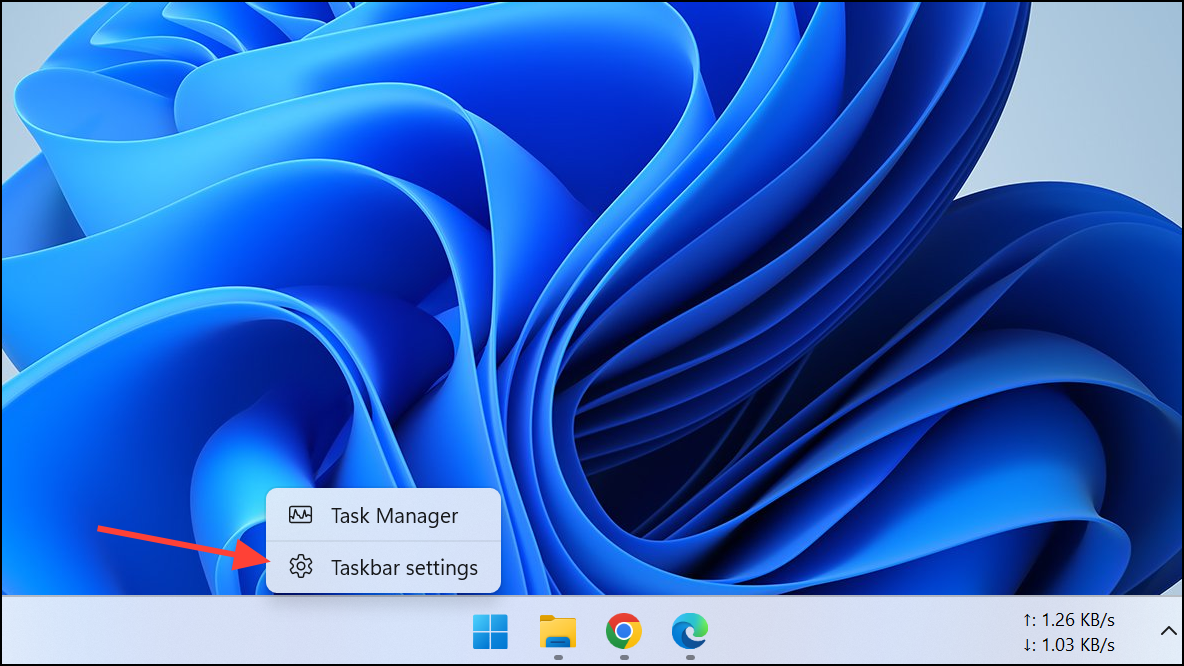This screenshot has width=1184, height=666.
Task: Click the upload speed 1.26 KB/s reading
Action: [1068, 620]
